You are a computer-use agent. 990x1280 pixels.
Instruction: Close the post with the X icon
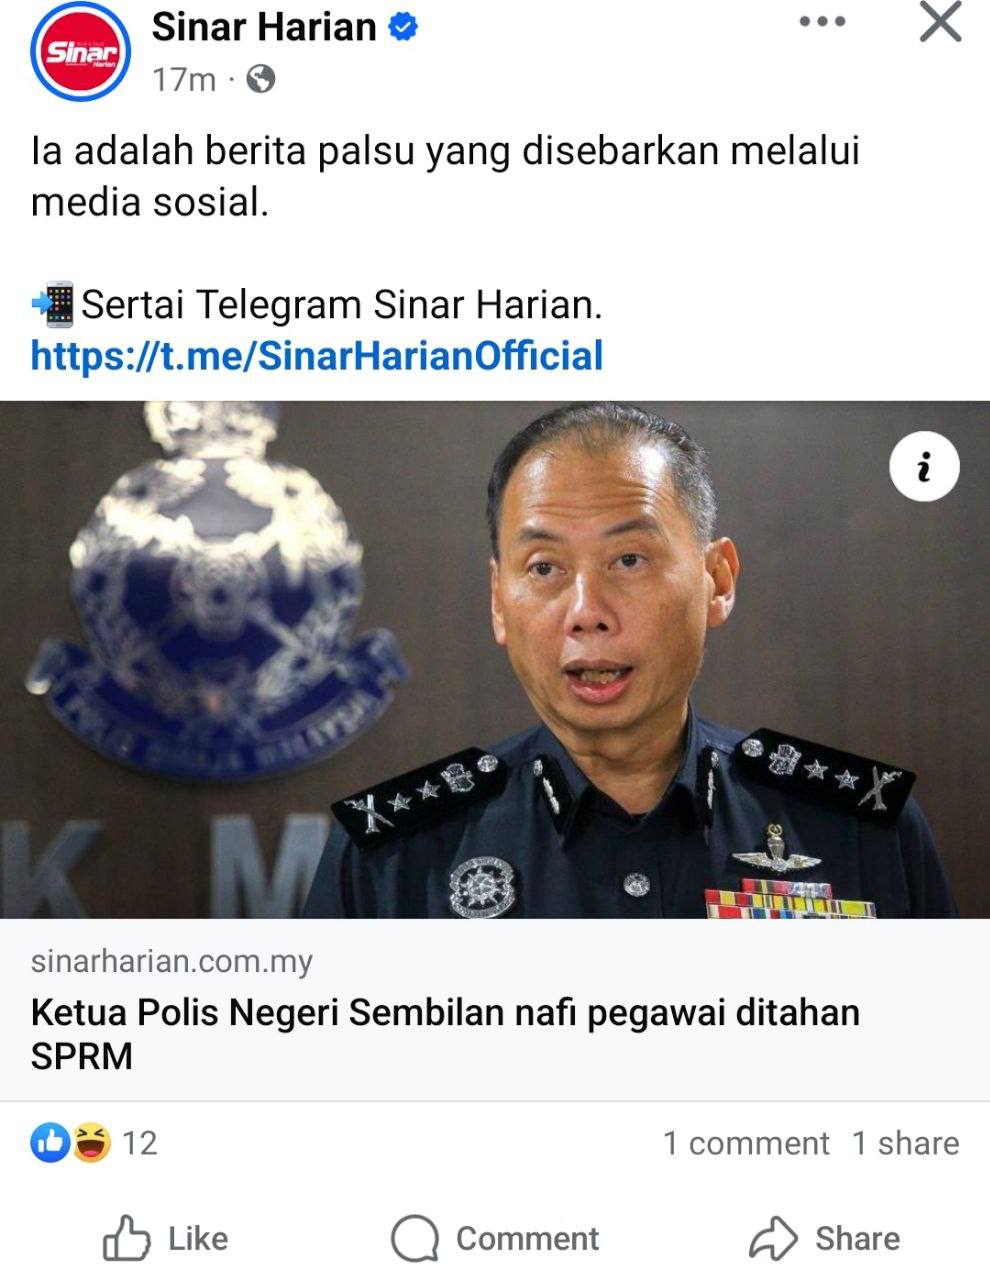pyautogui.click(x=940, y=22)
